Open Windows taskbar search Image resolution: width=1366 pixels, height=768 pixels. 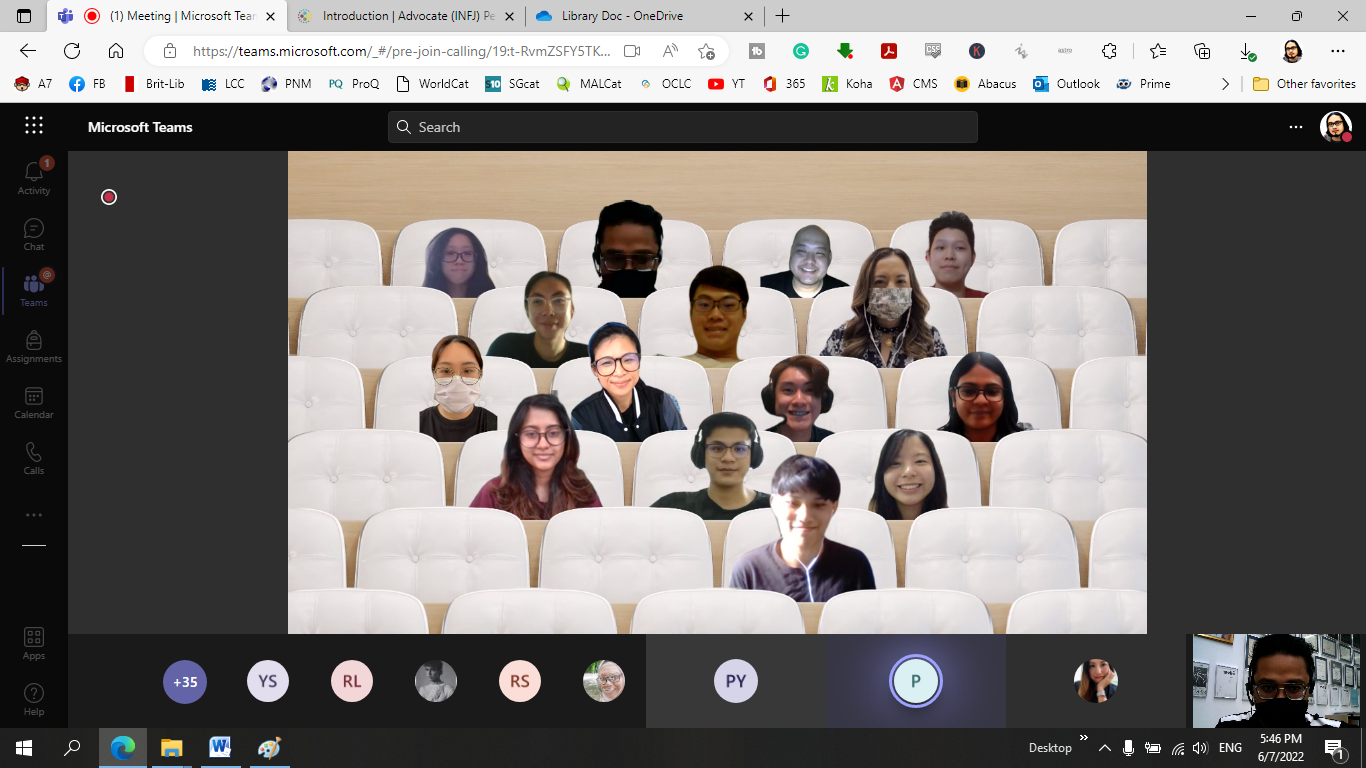72,747
